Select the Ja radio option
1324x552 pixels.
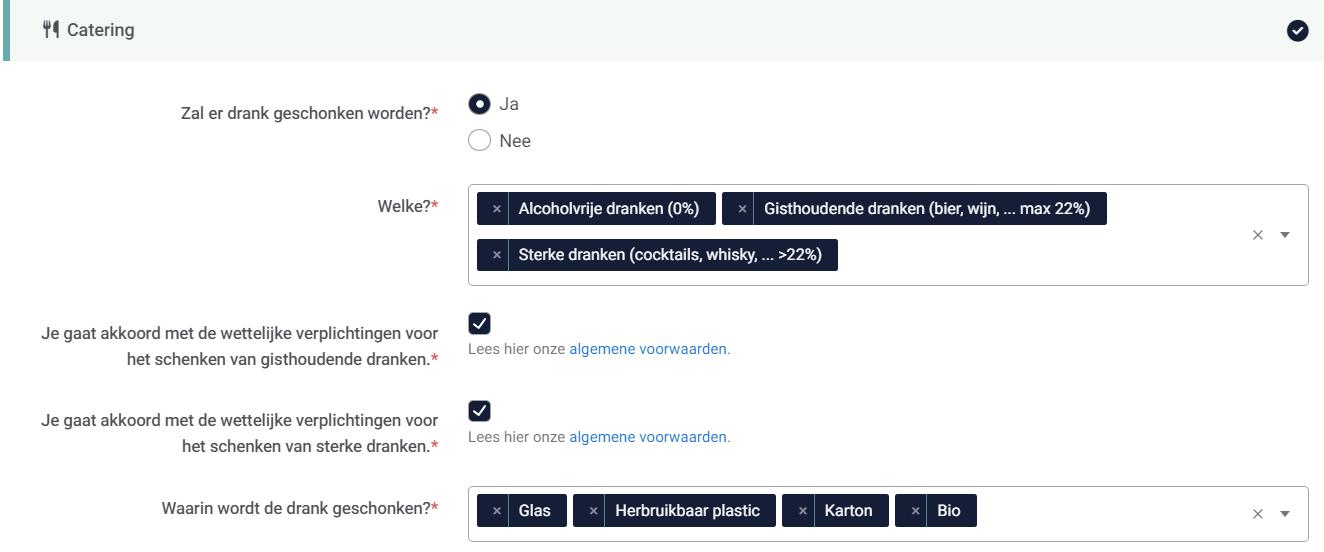[x=479, y=104]
